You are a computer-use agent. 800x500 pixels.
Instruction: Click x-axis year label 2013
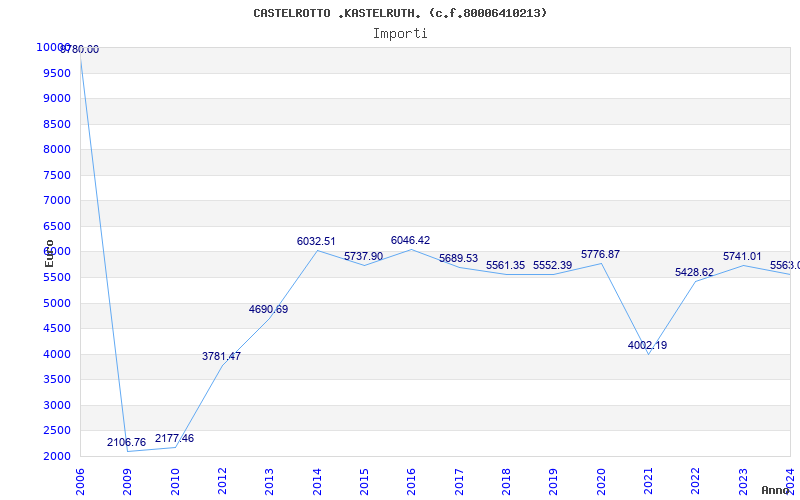click(270, 482)
